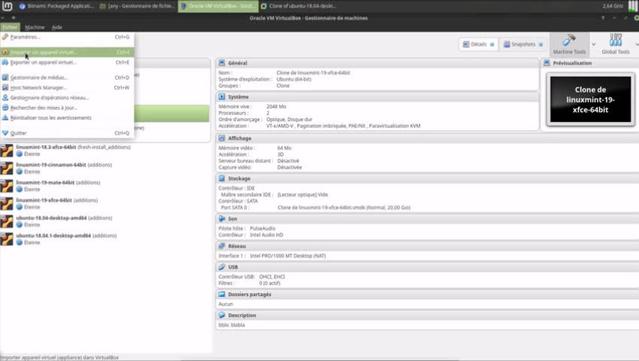Click the system monitor graph in panel
639x361 pixels.
(x=632, y=6)
